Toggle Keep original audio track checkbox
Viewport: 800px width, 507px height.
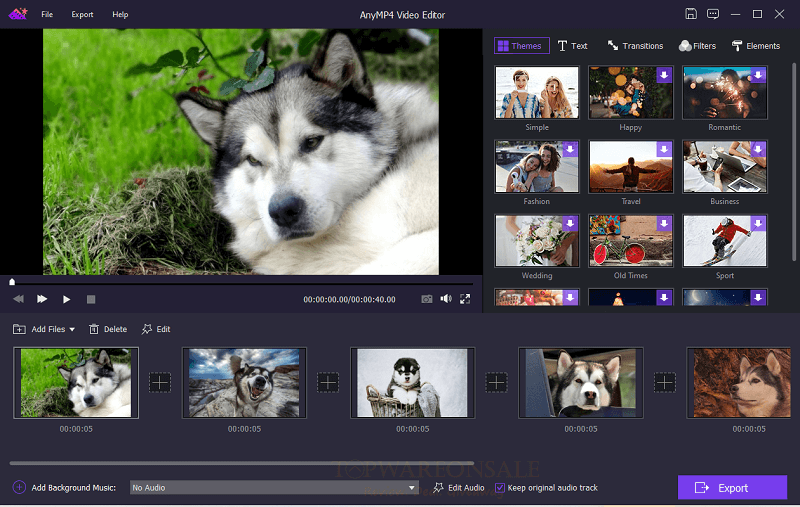click(500, 488)
